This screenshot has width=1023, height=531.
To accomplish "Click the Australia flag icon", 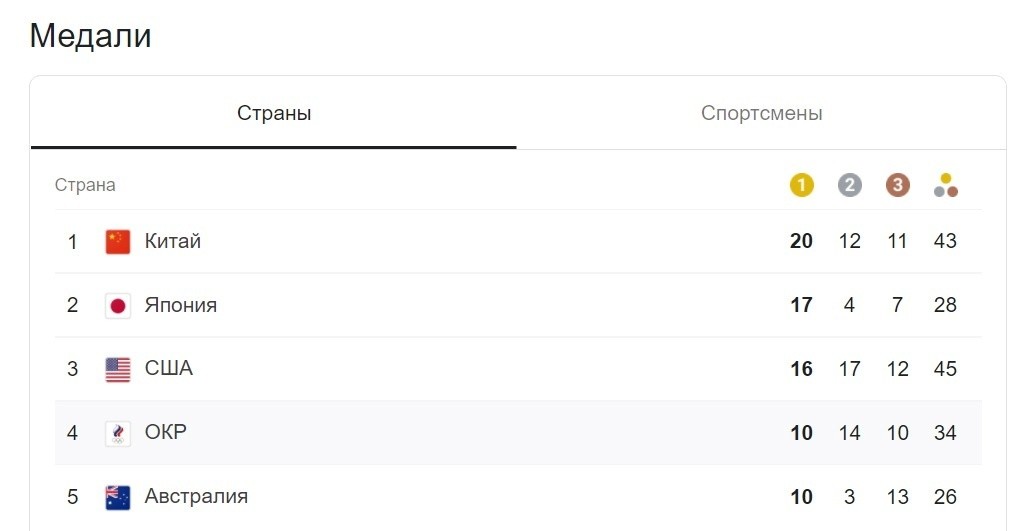I will 118,497.
